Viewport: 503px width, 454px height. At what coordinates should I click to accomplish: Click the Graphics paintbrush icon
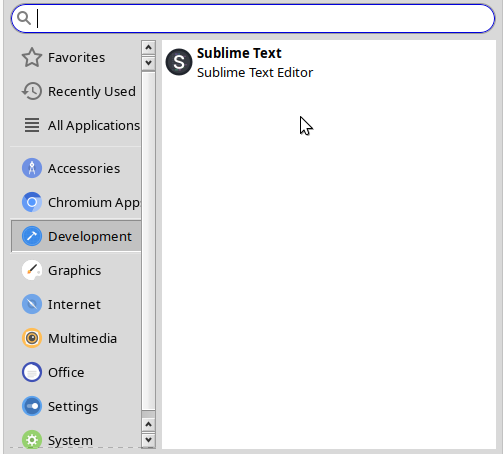[32, 270]
